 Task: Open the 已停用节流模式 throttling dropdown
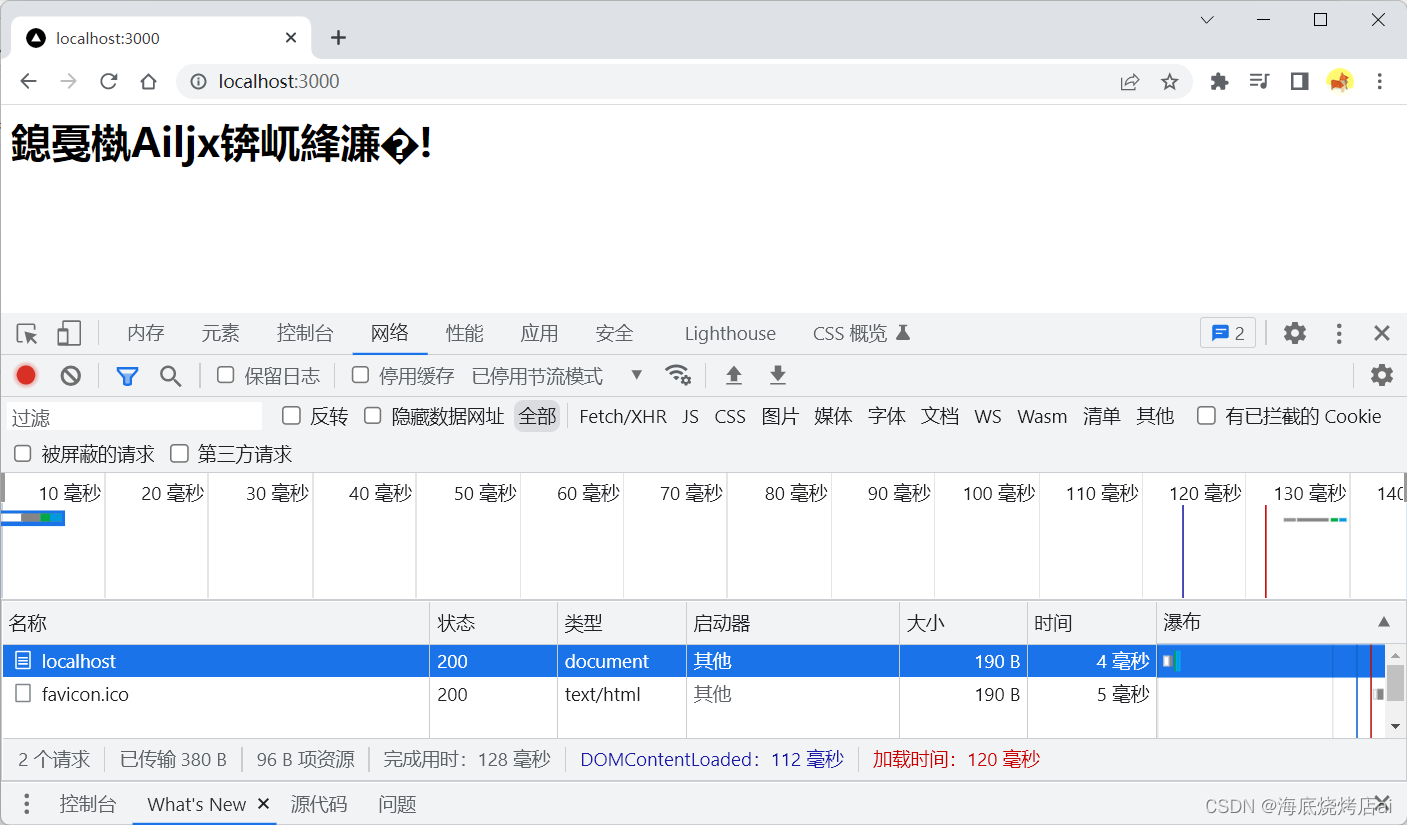click(x=556, y=376)
